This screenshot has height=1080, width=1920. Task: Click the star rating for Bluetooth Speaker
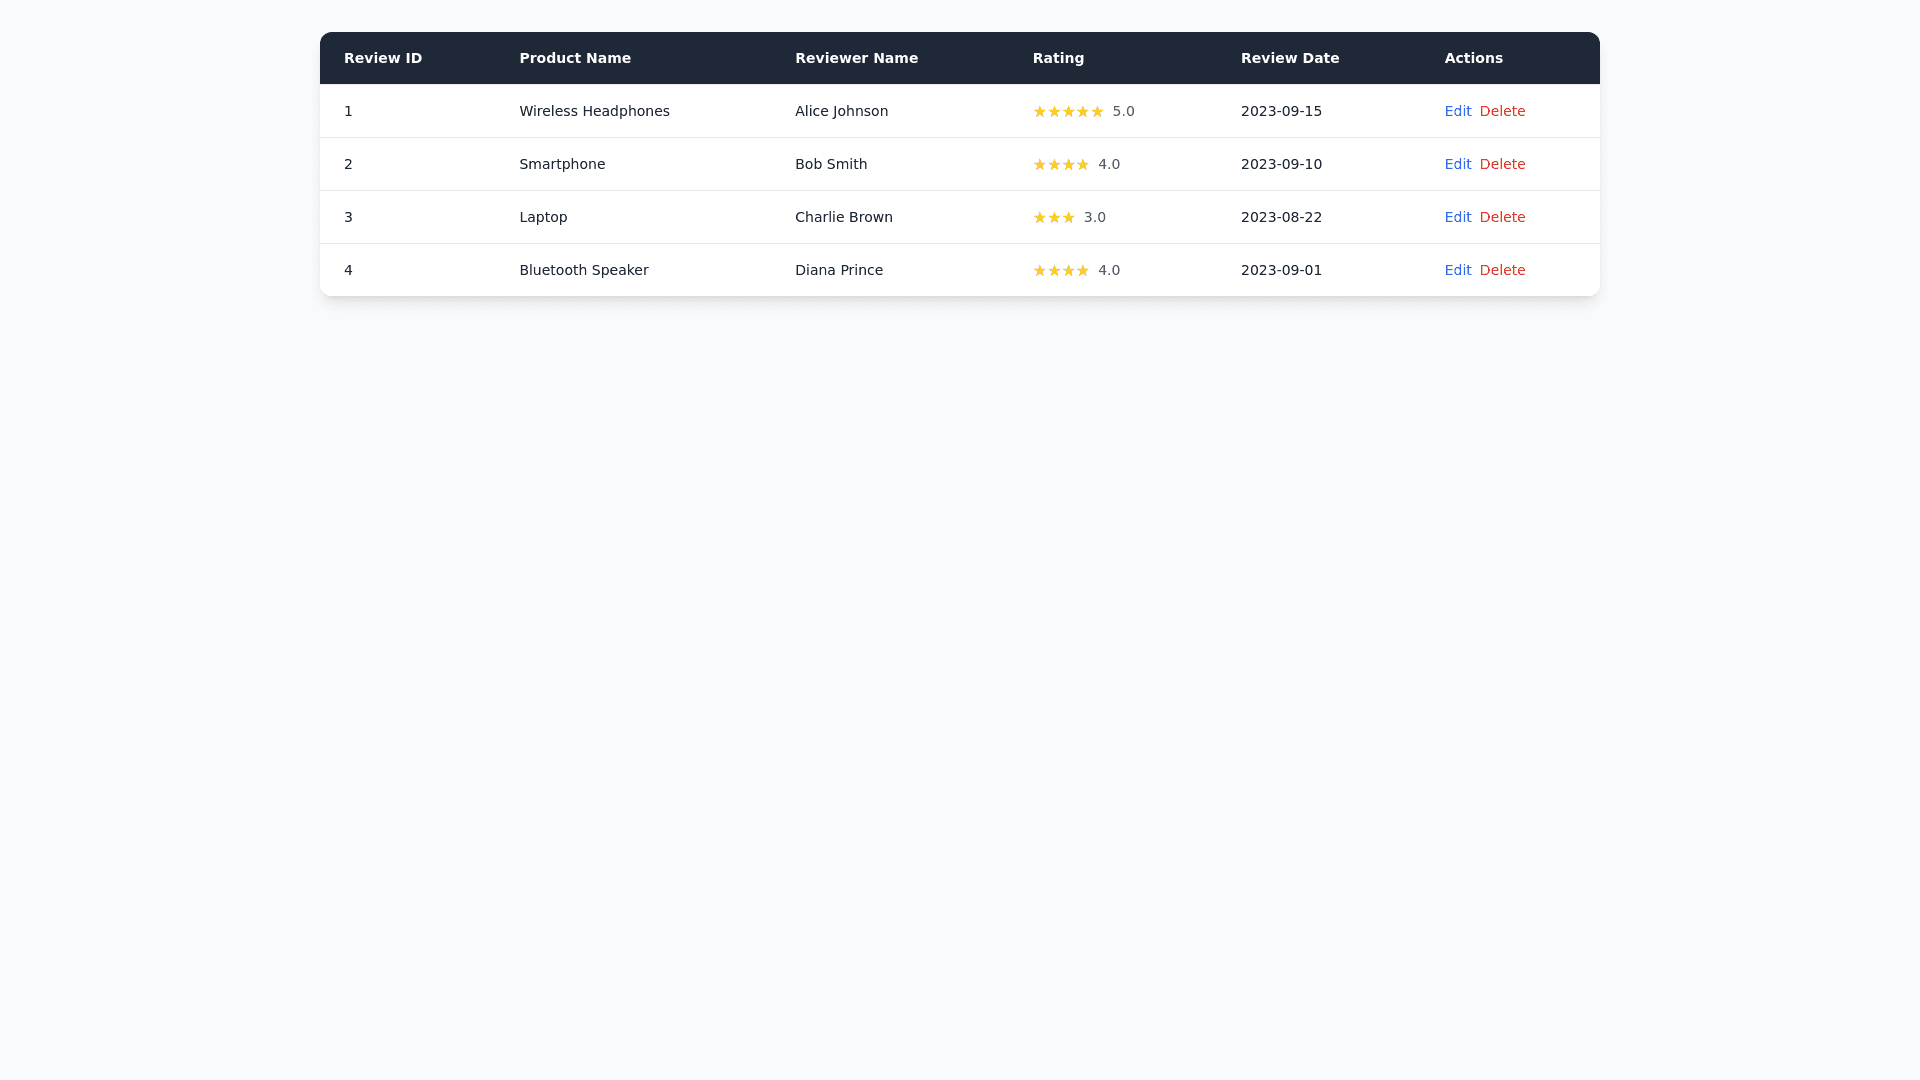(x=1061, y=270)
